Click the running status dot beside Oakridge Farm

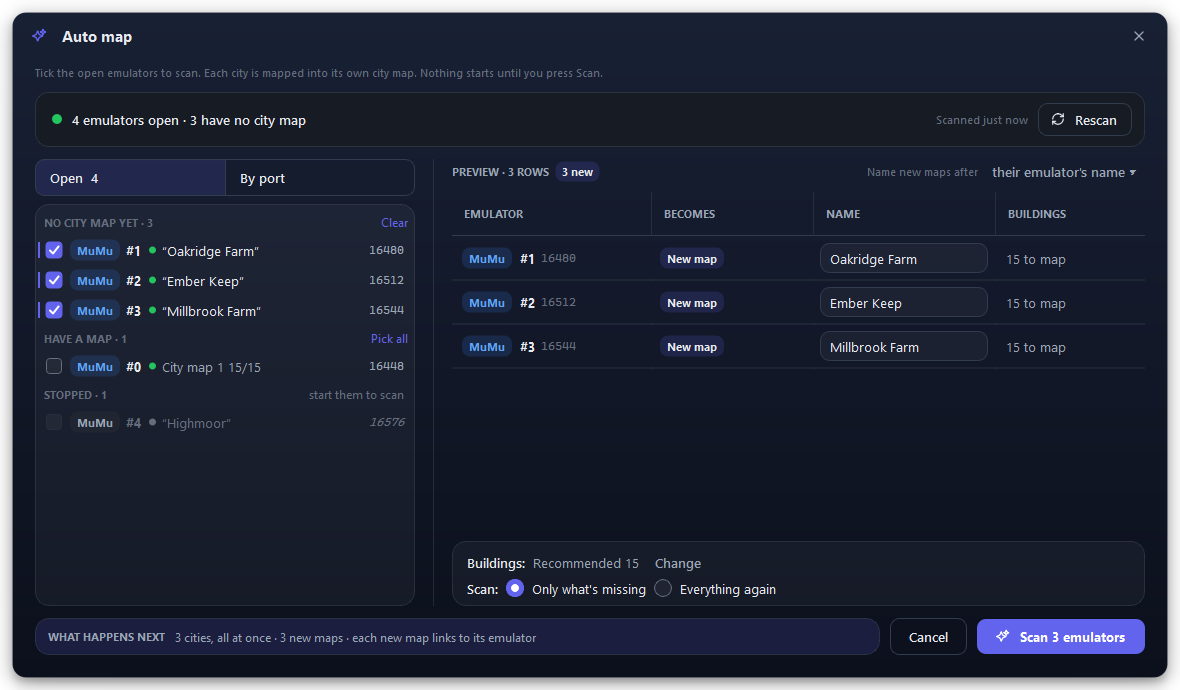click(152, 250)
